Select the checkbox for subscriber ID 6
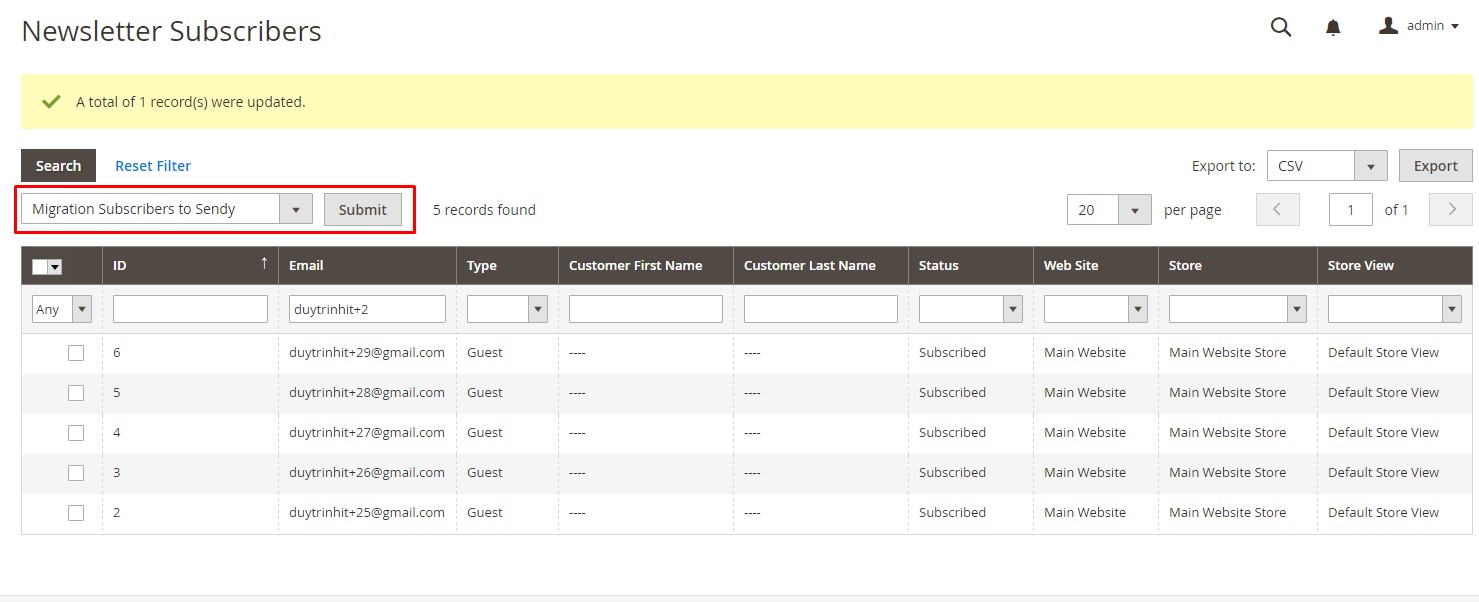The image size is (1479, 602). (x=76, y=353)
